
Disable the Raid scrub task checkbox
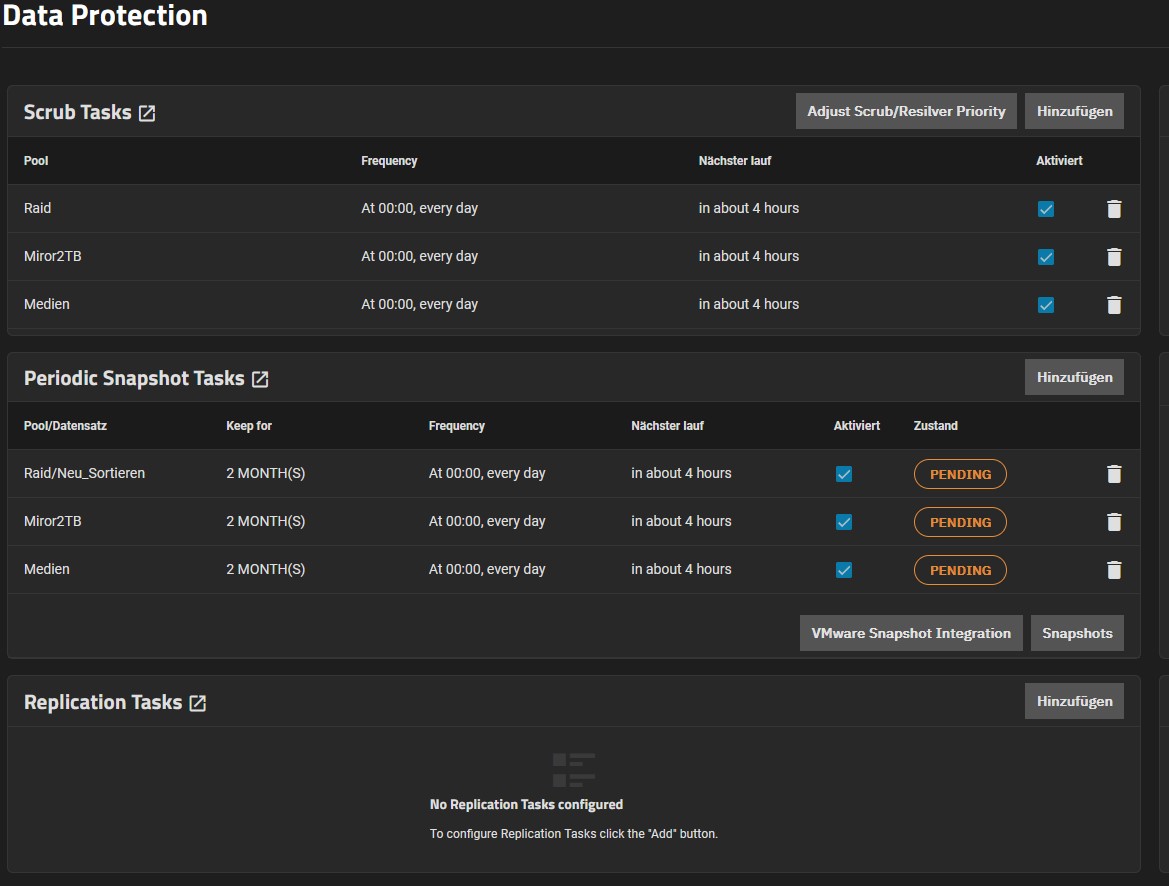click(x=1046, y=209)
